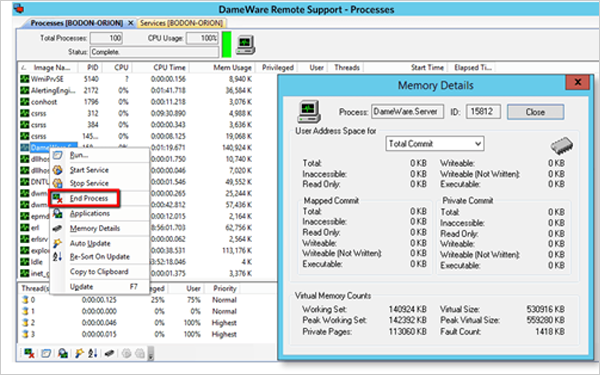Screen dimensions: 600x375
Task: Click PID 5140 in the process list
Action: (x=91, y=79)
